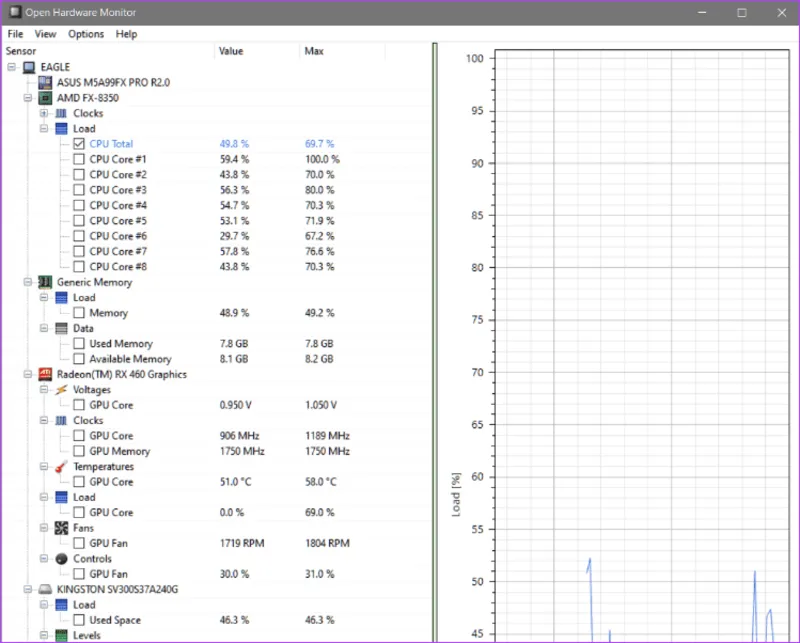Click the Clocks icon under Radeon graphics
Screen dimensions: 800x643
point(61,421)
